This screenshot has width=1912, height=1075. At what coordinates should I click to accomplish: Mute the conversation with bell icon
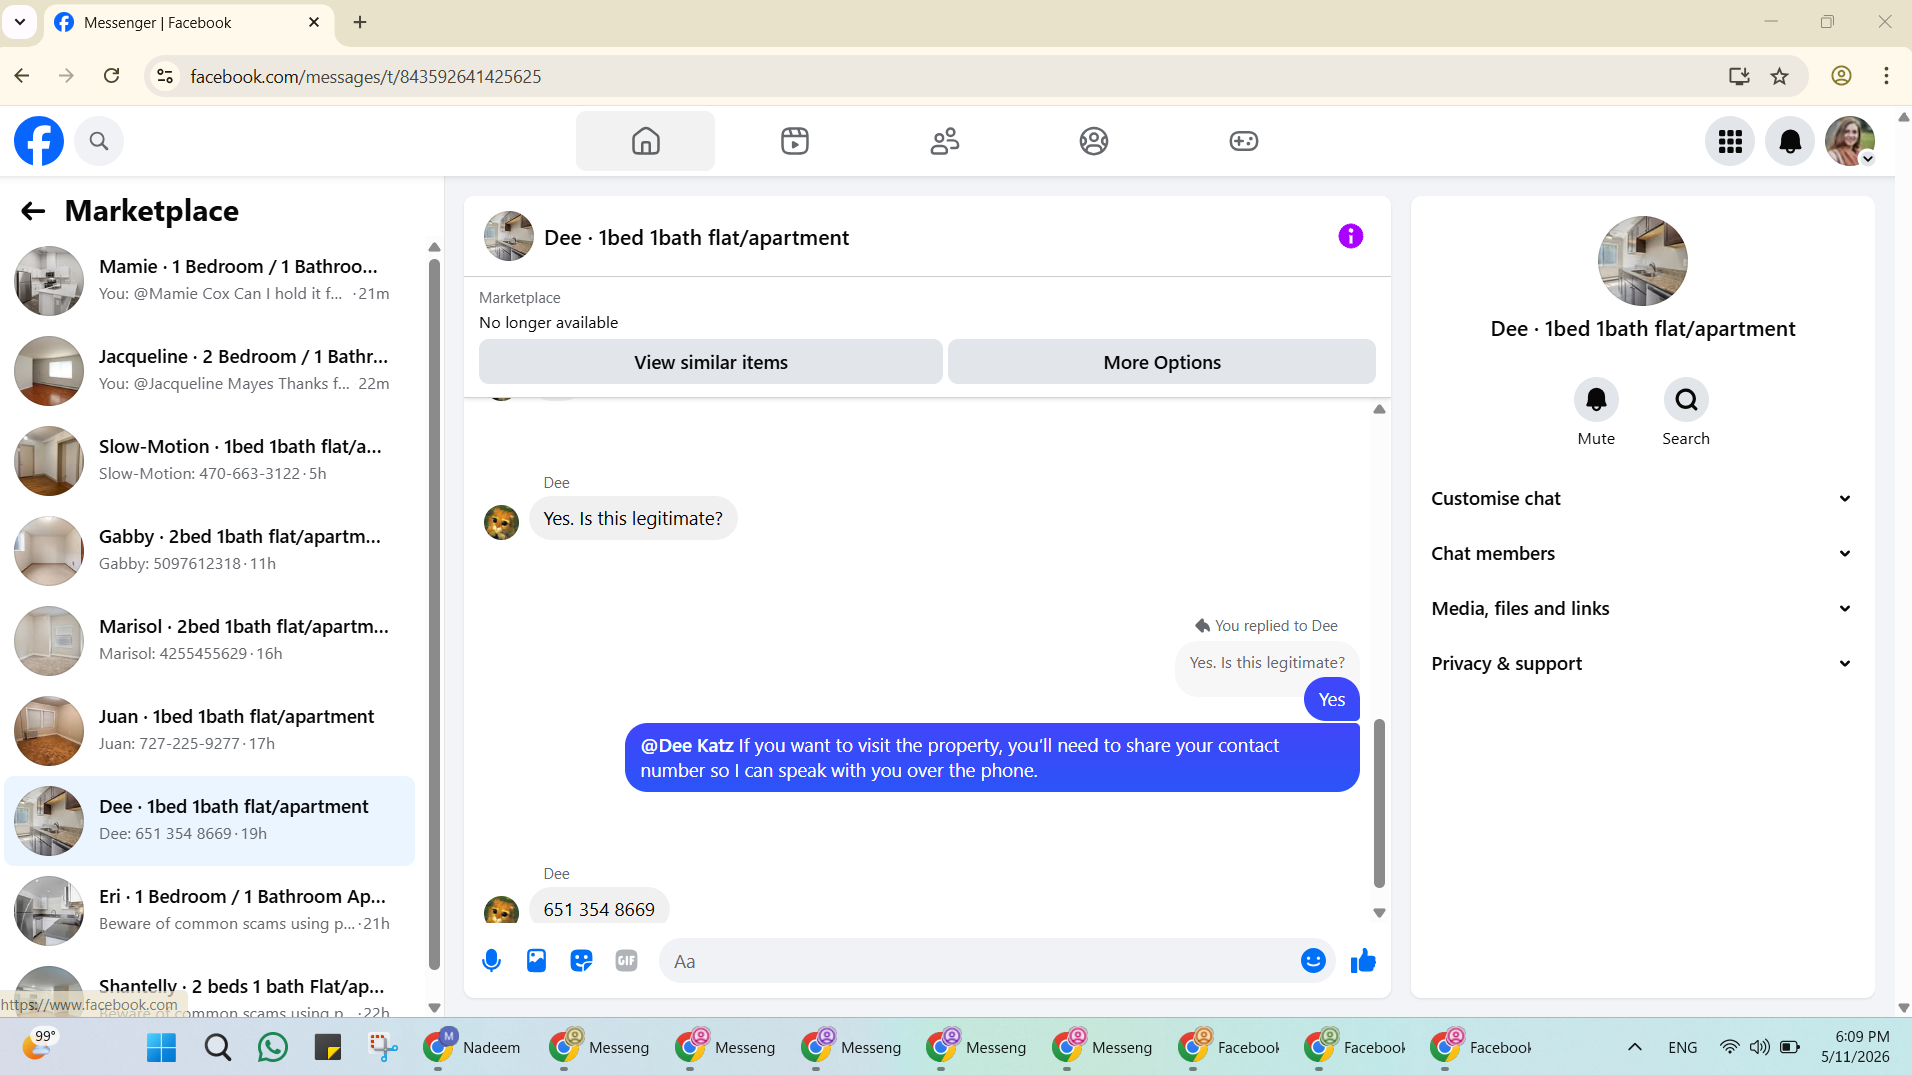pos(1596,400)
